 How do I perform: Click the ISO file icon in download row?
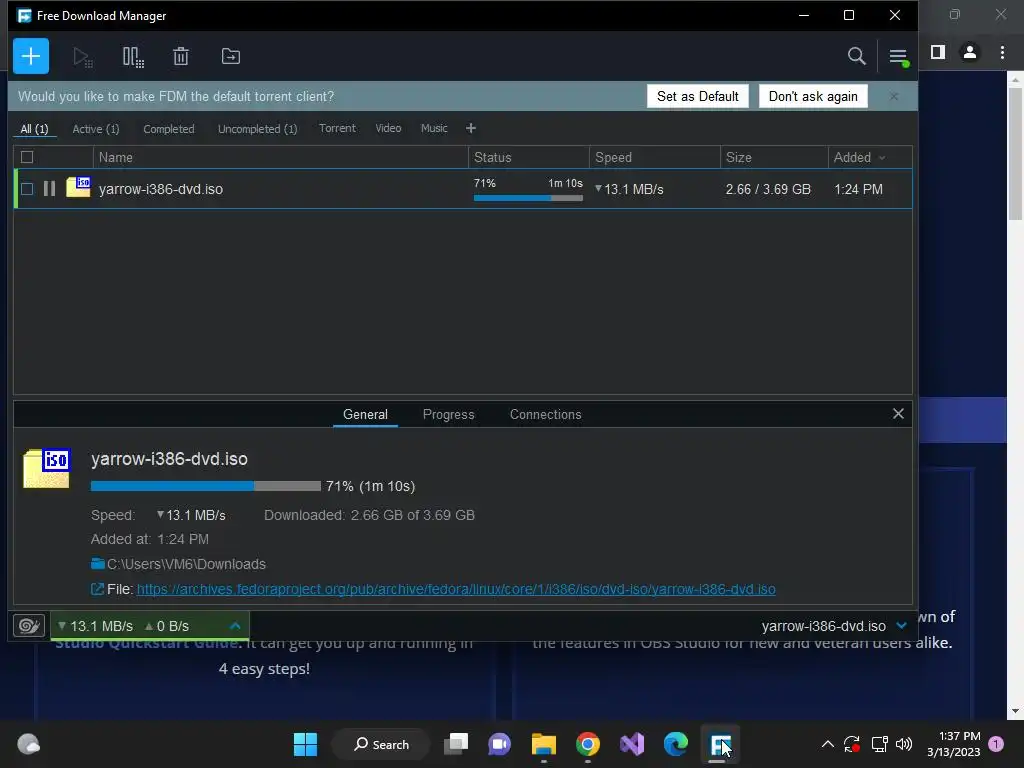(x=78, y=187)
